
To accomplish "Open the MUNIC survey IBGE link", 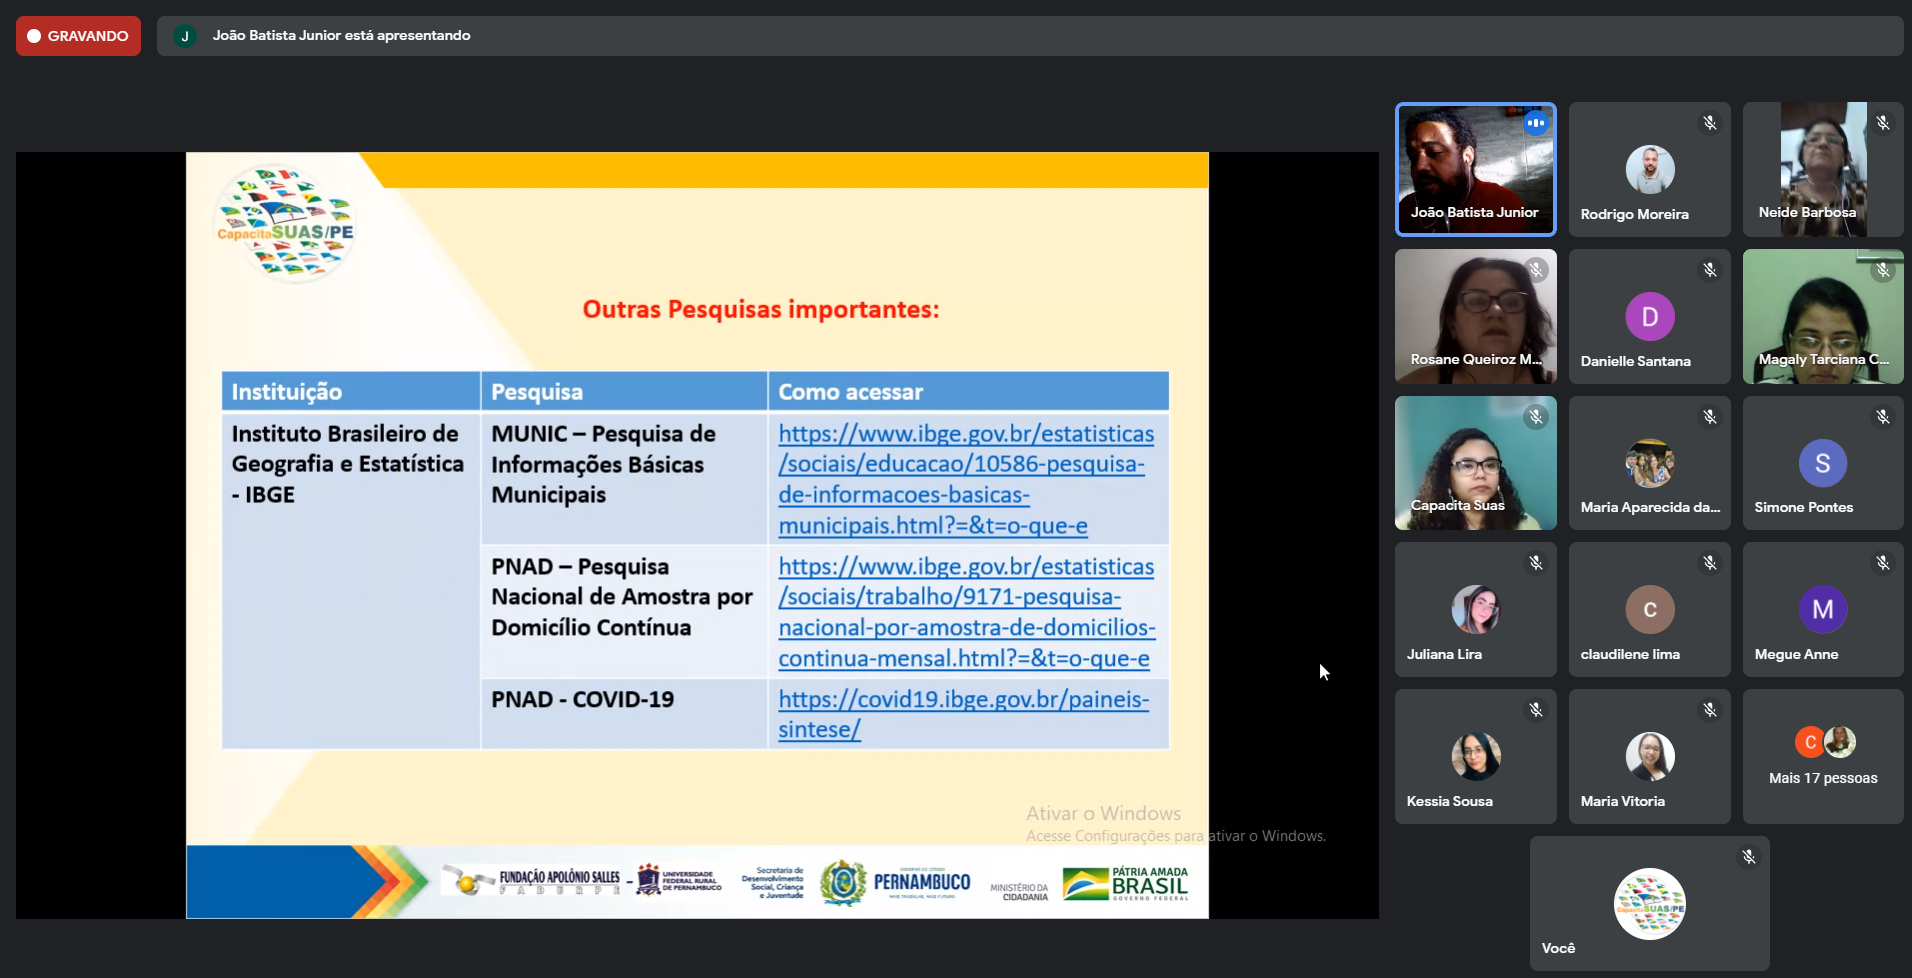I will [964, 479].
